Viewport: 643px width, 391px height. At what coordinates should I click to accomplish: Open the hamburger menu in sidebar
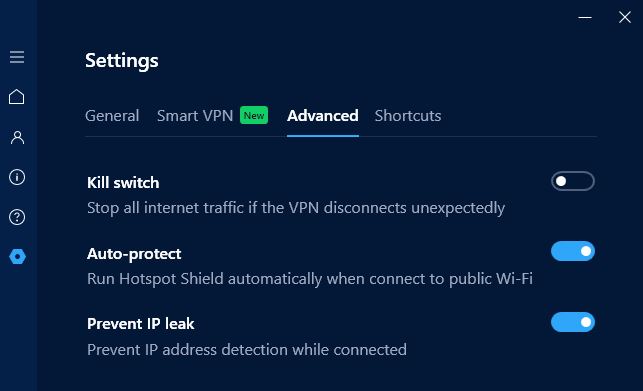click(x=17, y=57)
